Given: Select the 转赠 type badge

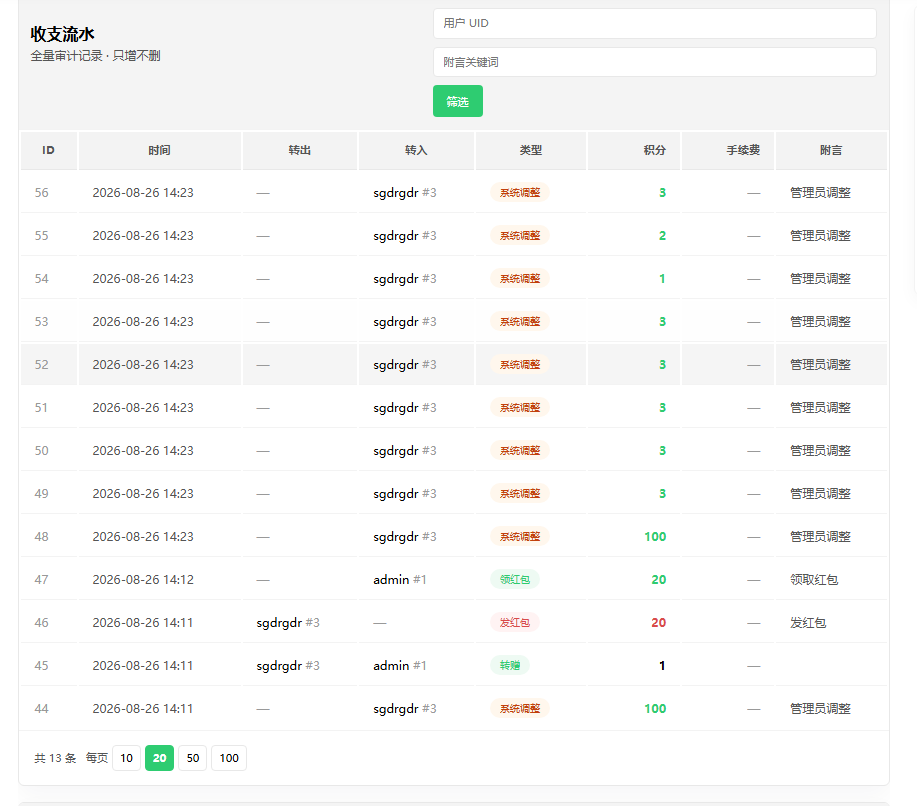Looking at the screenshot, I should tap(510, 666).
